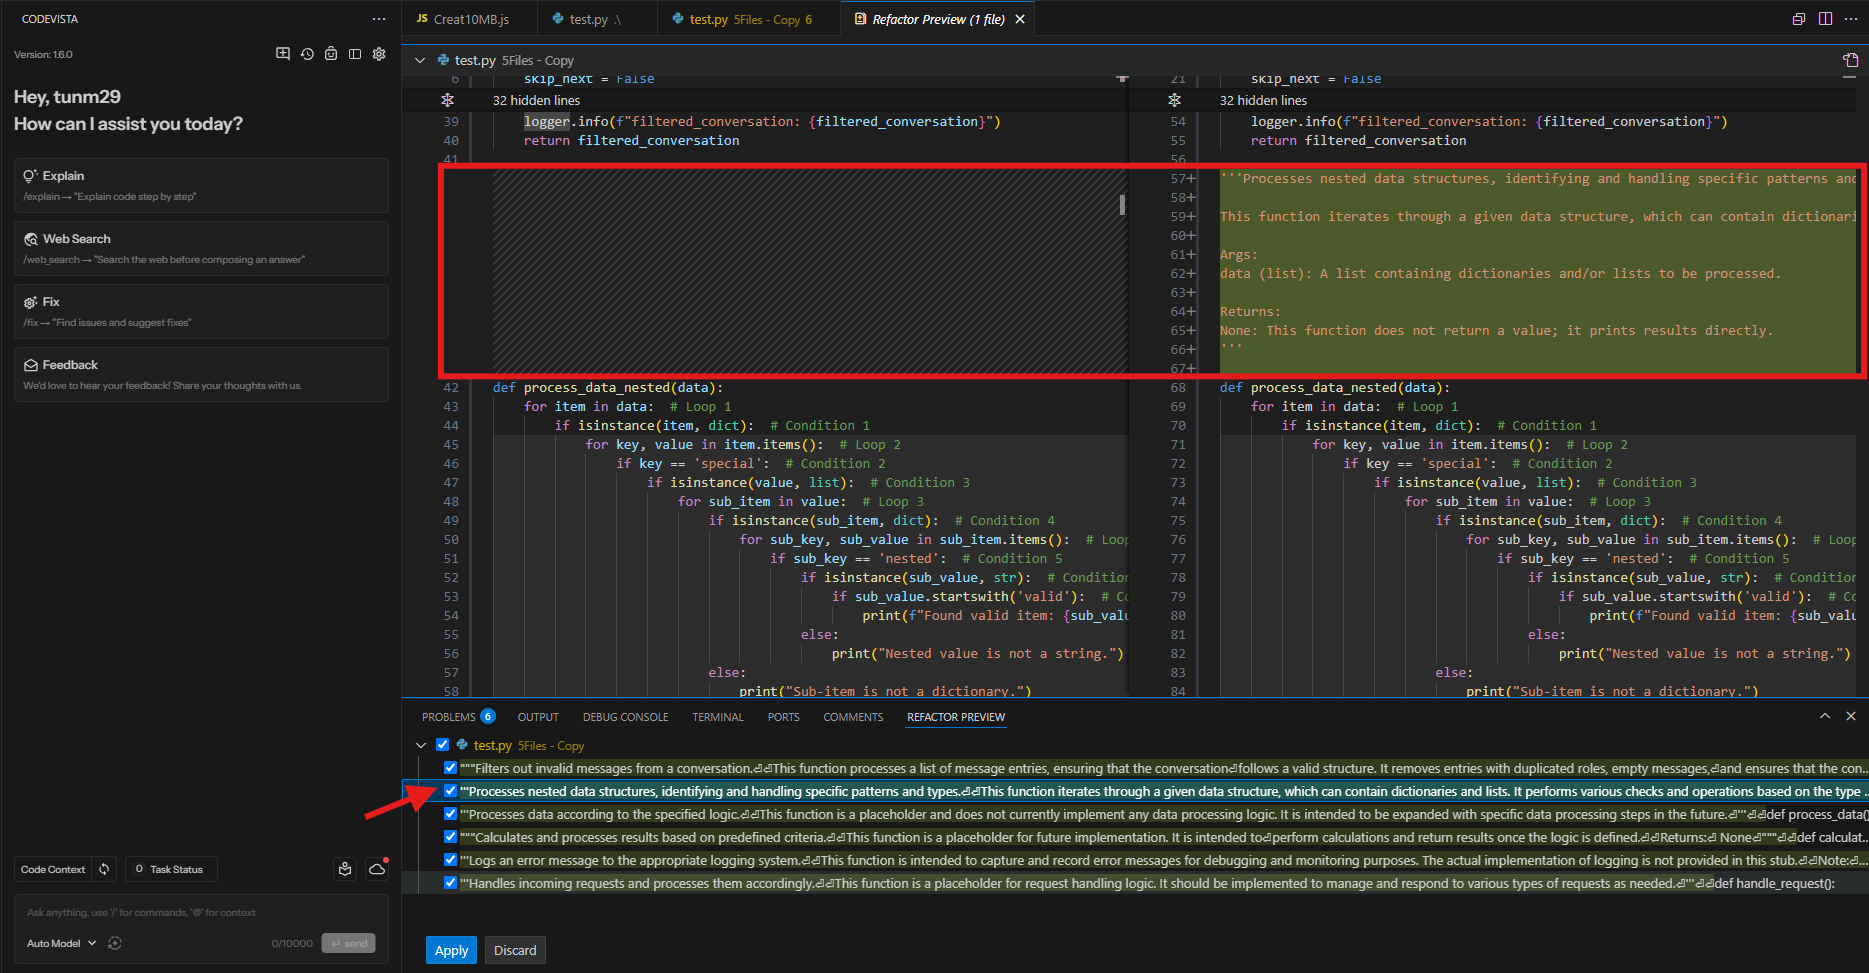Uncheck the 'Filters out invalid messages' change checkbox

point(450,768)
